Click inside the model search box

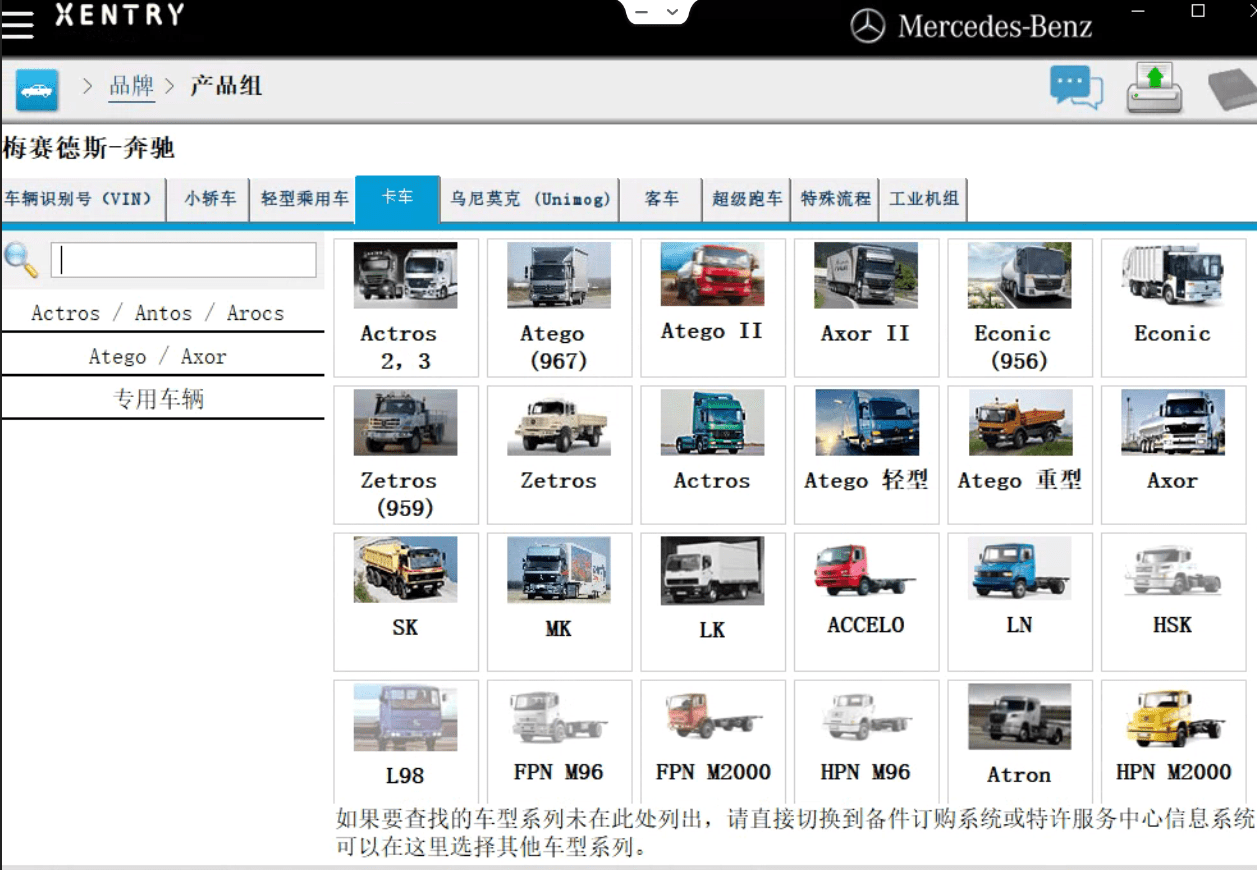(x=183, y=260)
